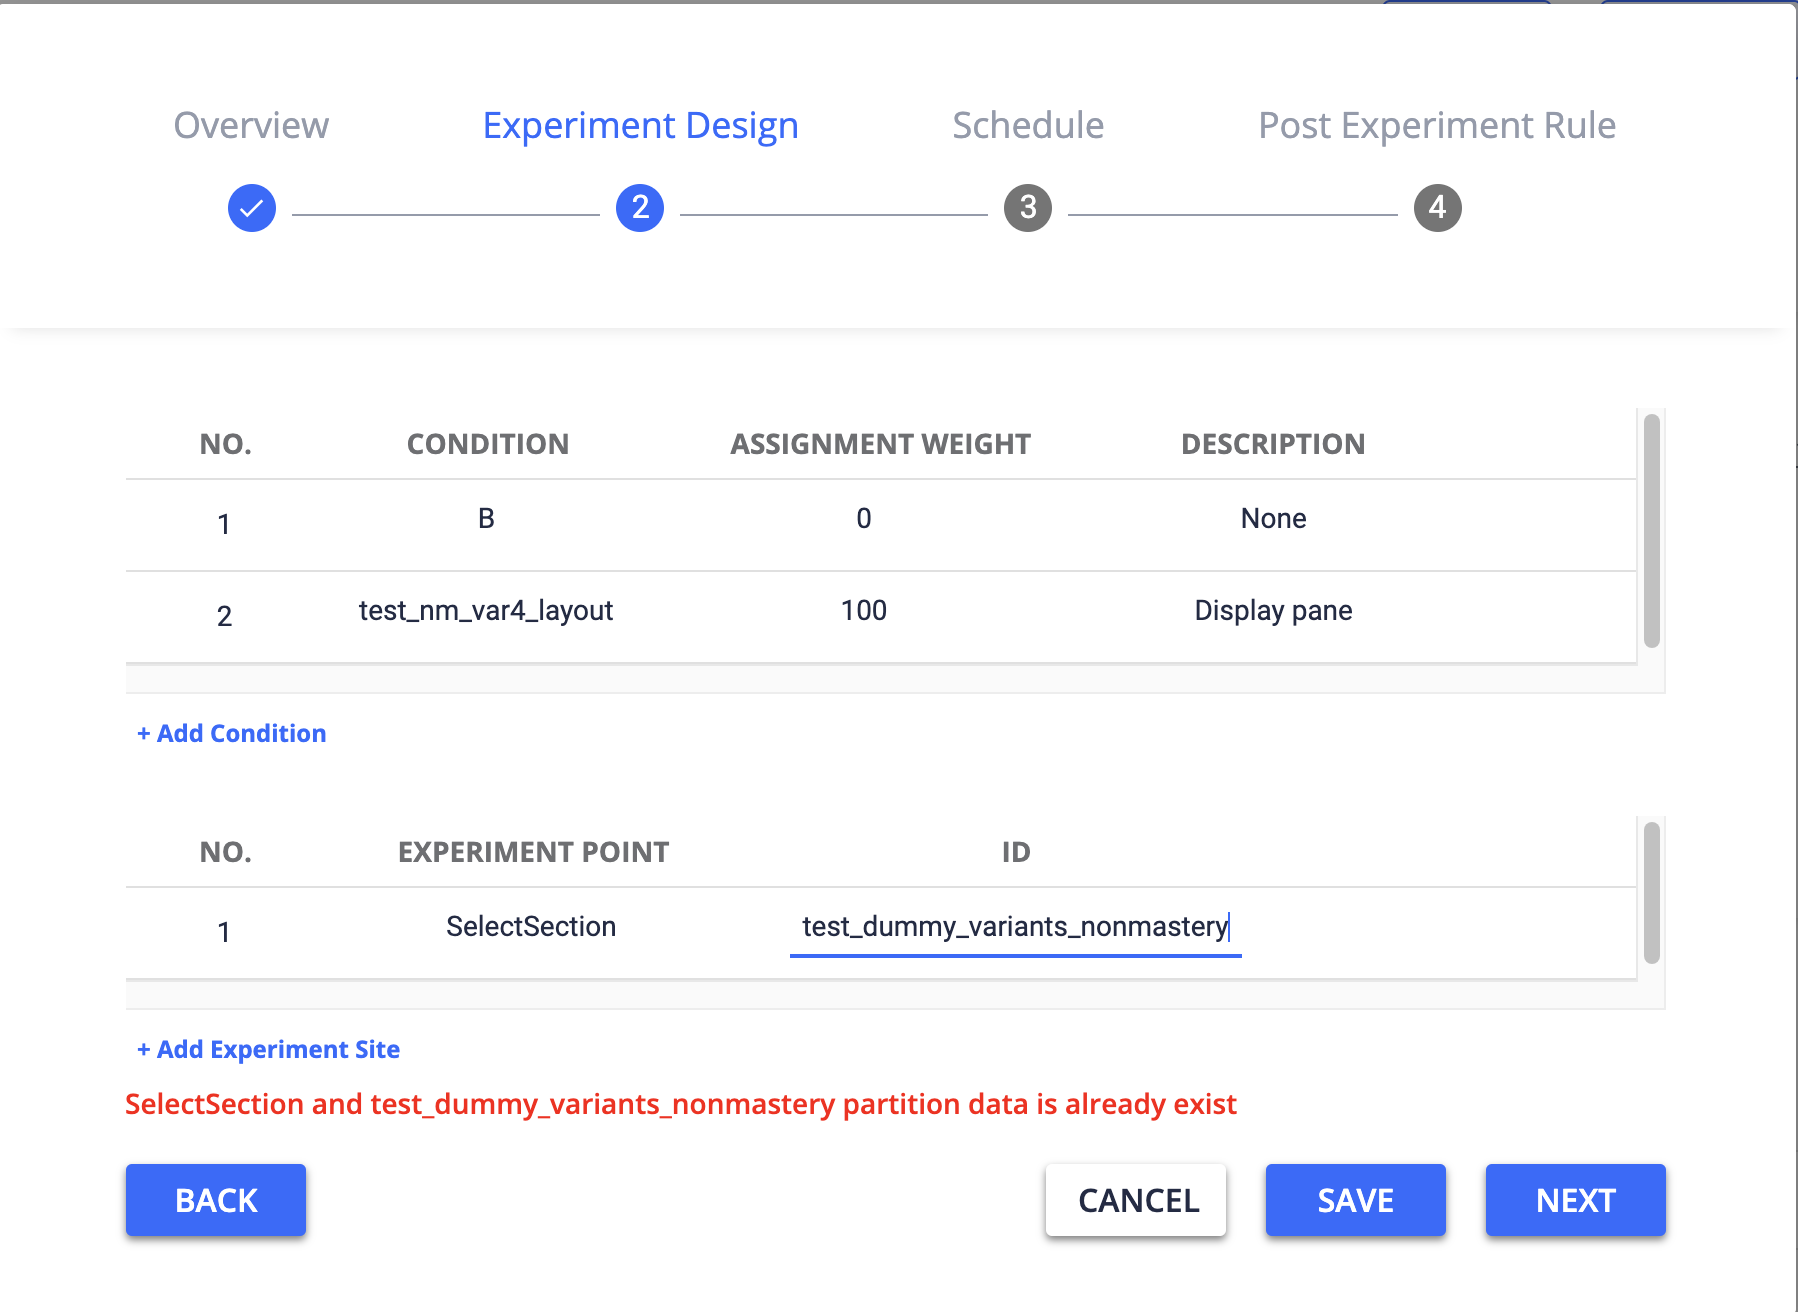The image size is (1798, 1312).
Task: Click the + Add Experiment Site link
Action: (x=267, y=1049)
